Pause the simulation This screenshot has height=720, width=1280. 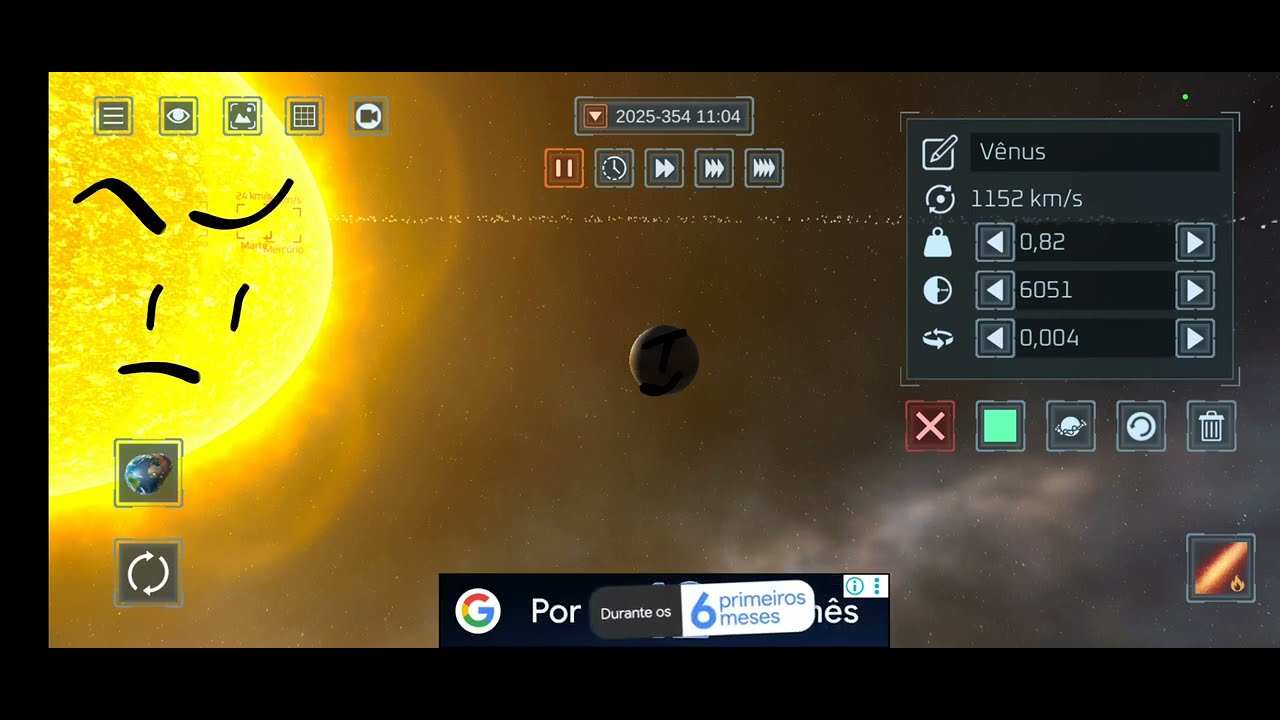[x=564, y=168]
